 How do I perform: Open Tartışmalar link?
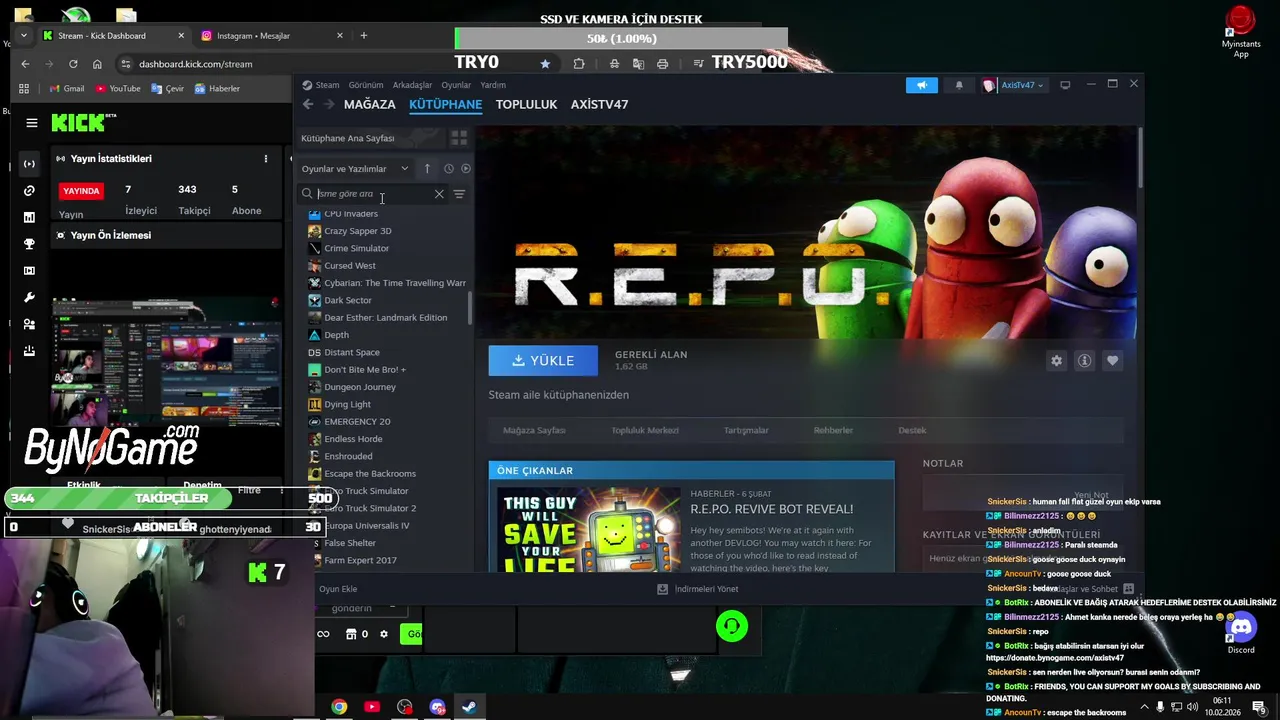tap(746, 430)
